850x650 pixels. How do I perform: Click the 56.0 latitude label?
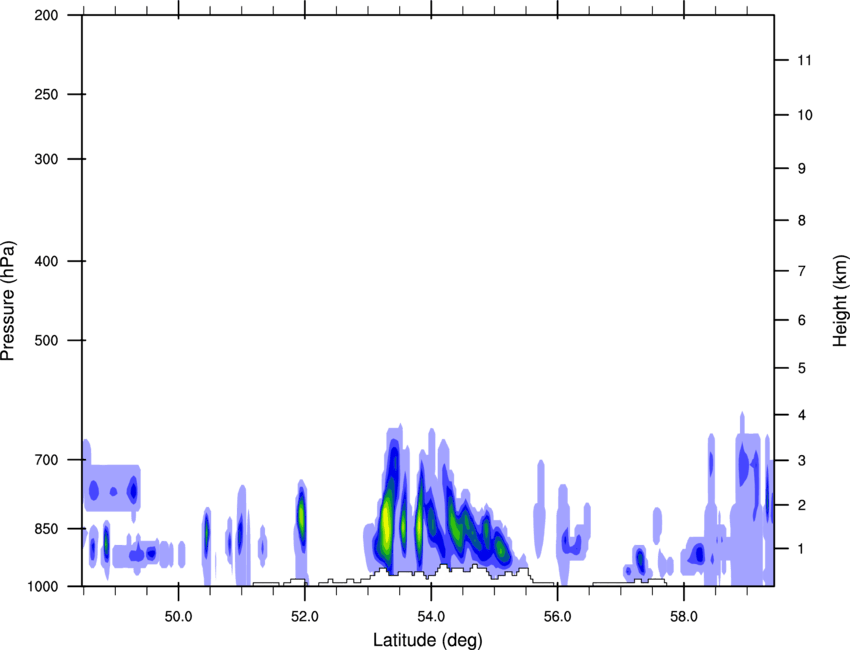[558, 617]
